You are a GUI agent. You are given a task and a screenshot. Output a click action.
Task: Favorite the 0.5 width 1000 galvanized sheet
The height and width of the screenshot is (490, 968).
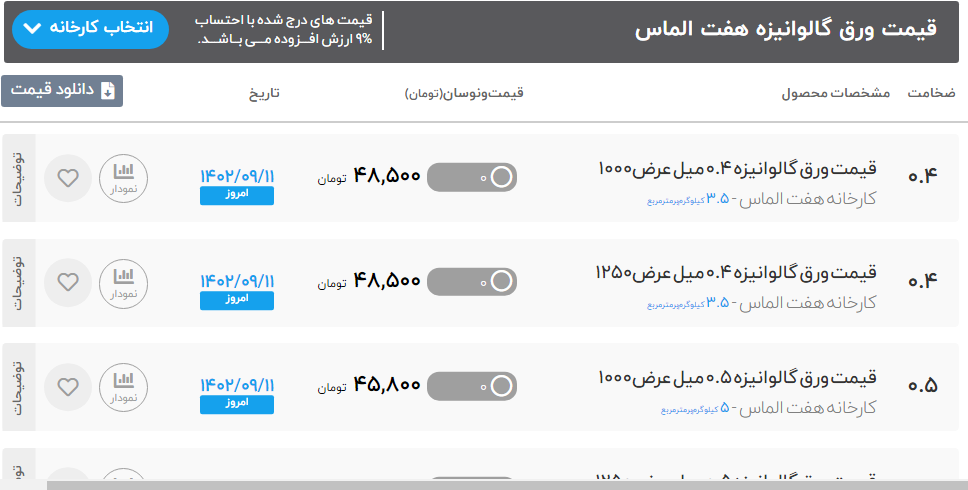click(x=68, y=386)
